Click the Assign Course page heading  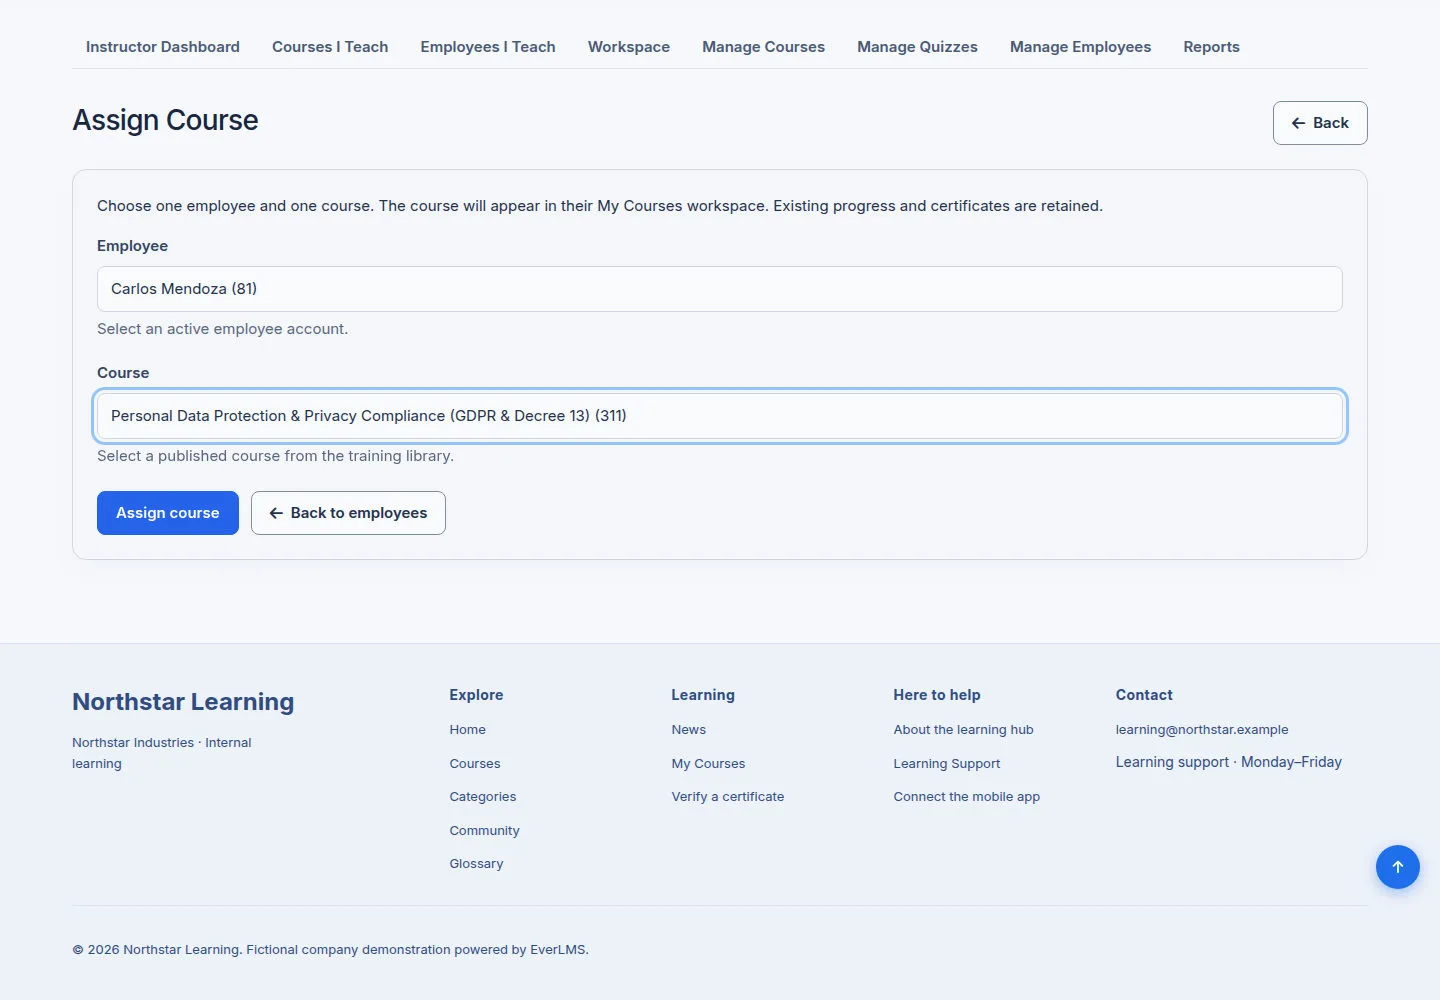pyautogui.click(x=165, y=120)
